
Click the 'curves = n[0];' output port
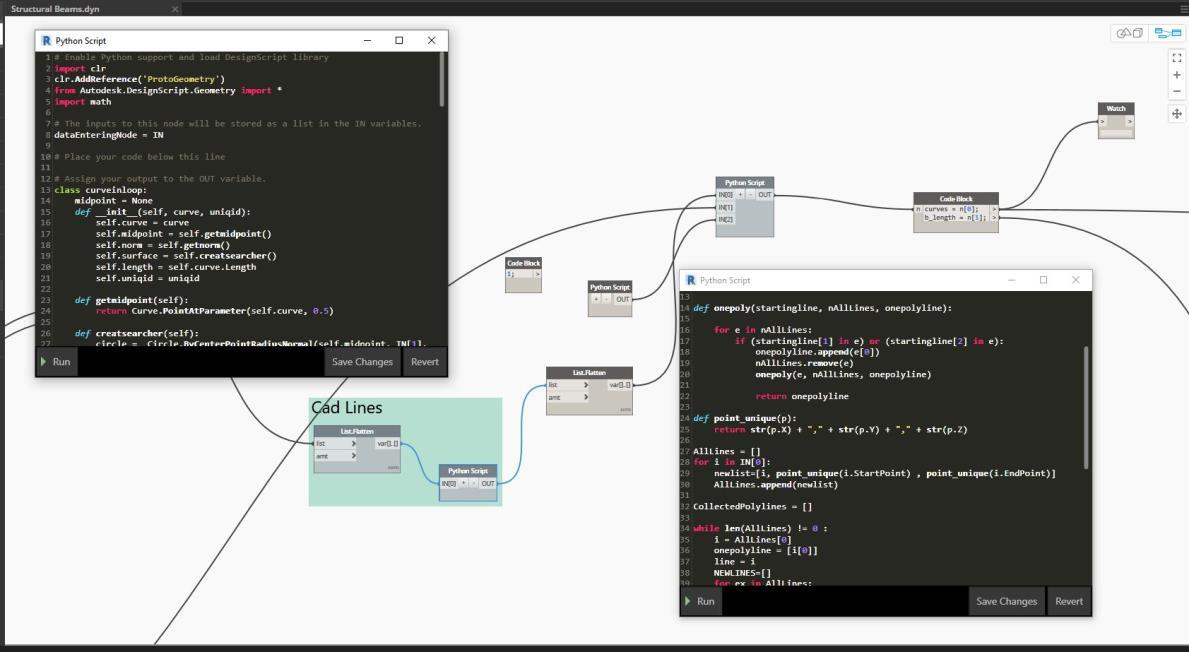(994, 209)
